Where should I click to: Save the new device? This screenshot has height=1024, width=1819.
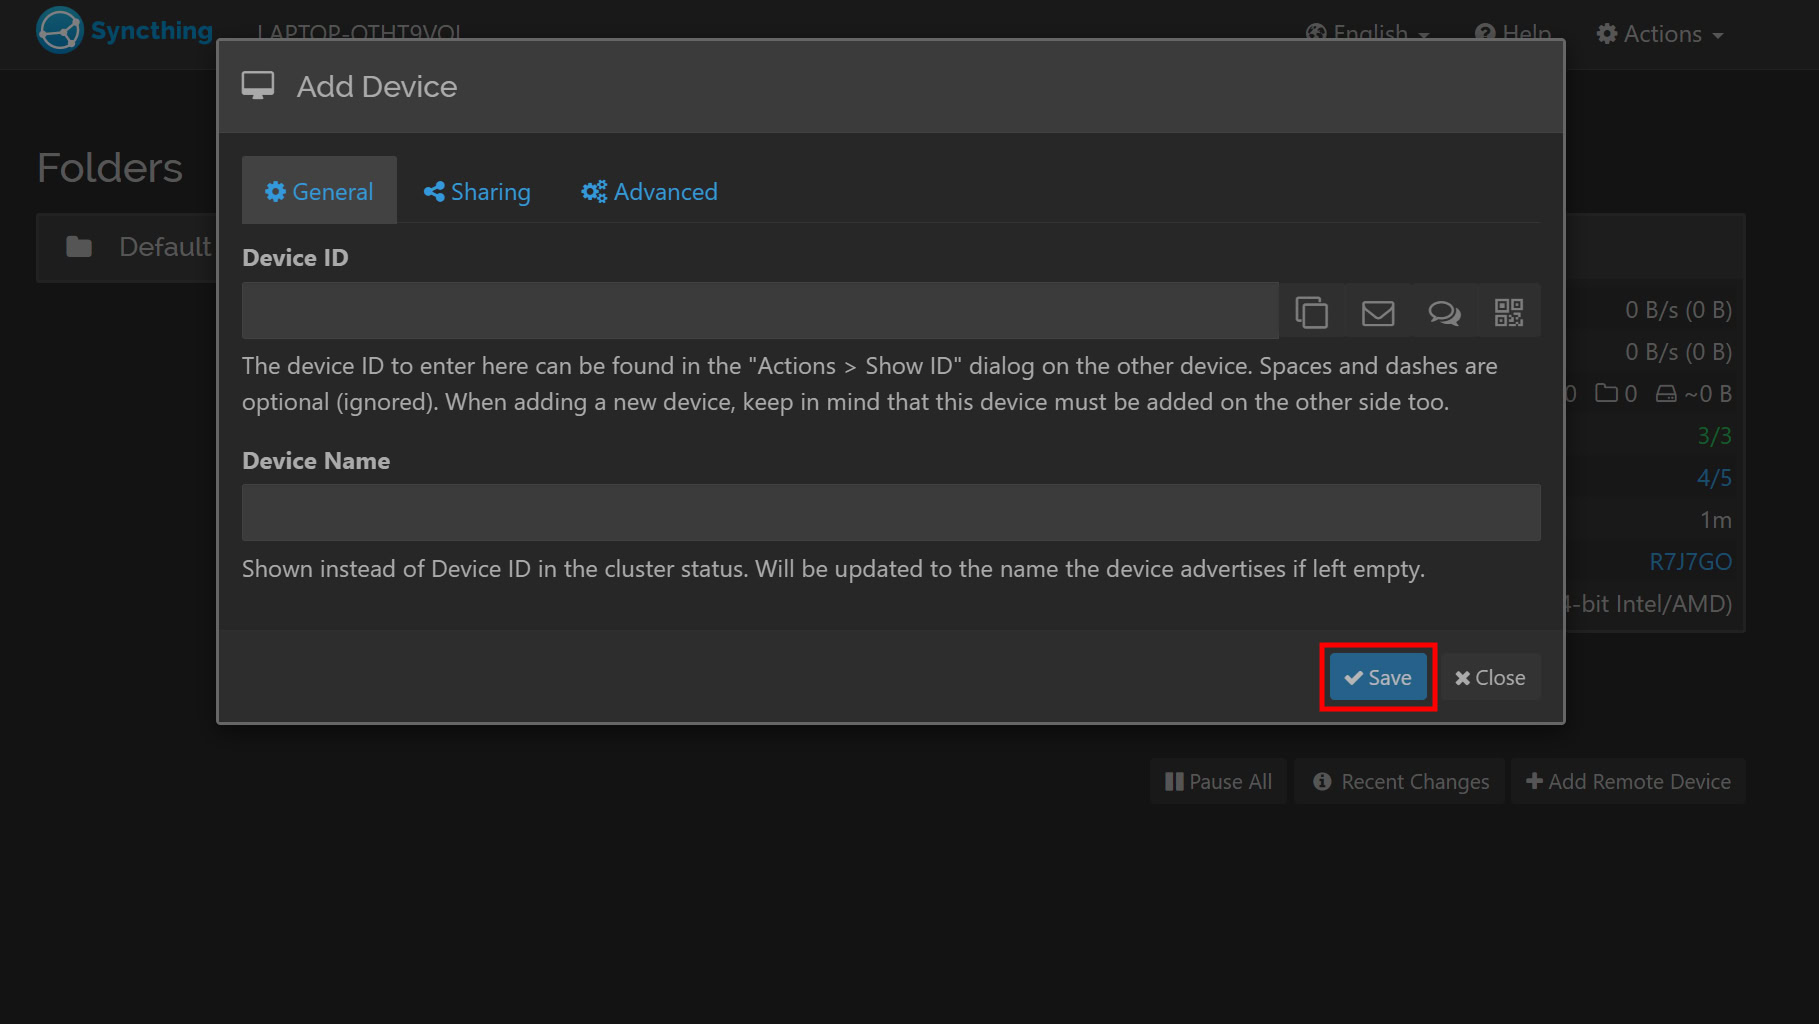point(1378,678)
